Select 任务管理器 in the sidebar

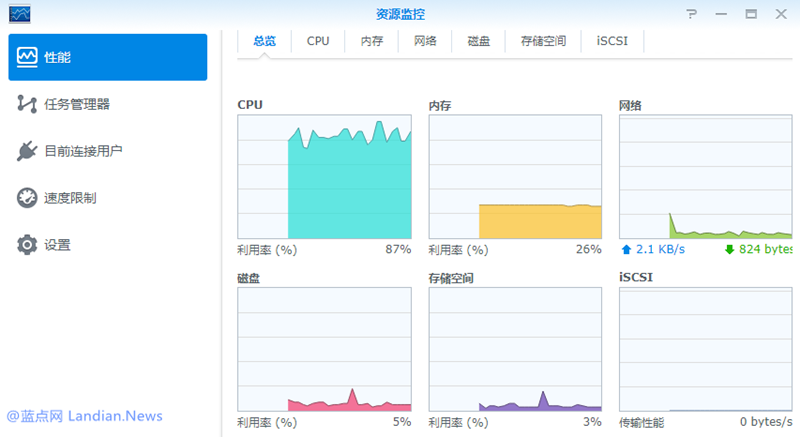(77, 104)
